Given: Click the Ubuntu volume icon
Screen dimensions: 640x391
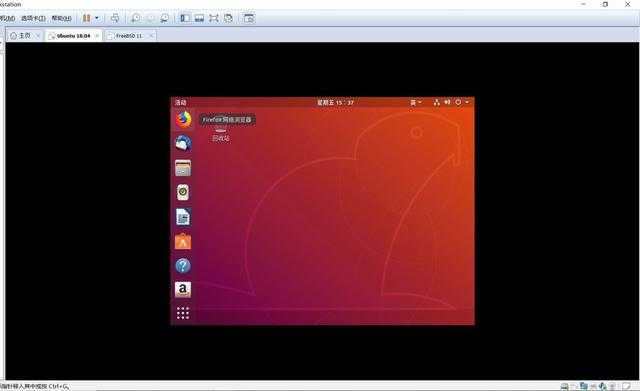Looking at the screenshot, I should [447, 102].
